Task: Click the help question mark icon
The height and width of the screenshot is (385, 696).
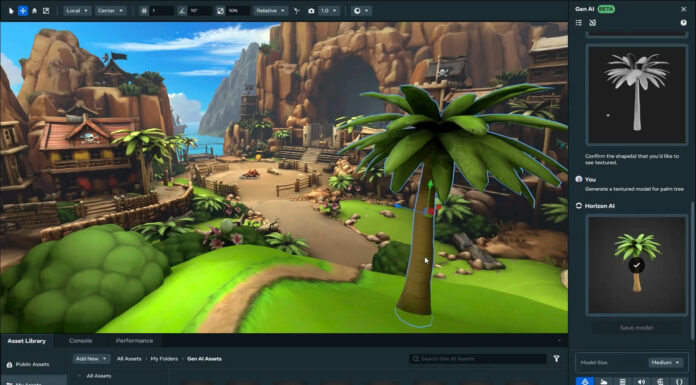Action: coord(684,23)
